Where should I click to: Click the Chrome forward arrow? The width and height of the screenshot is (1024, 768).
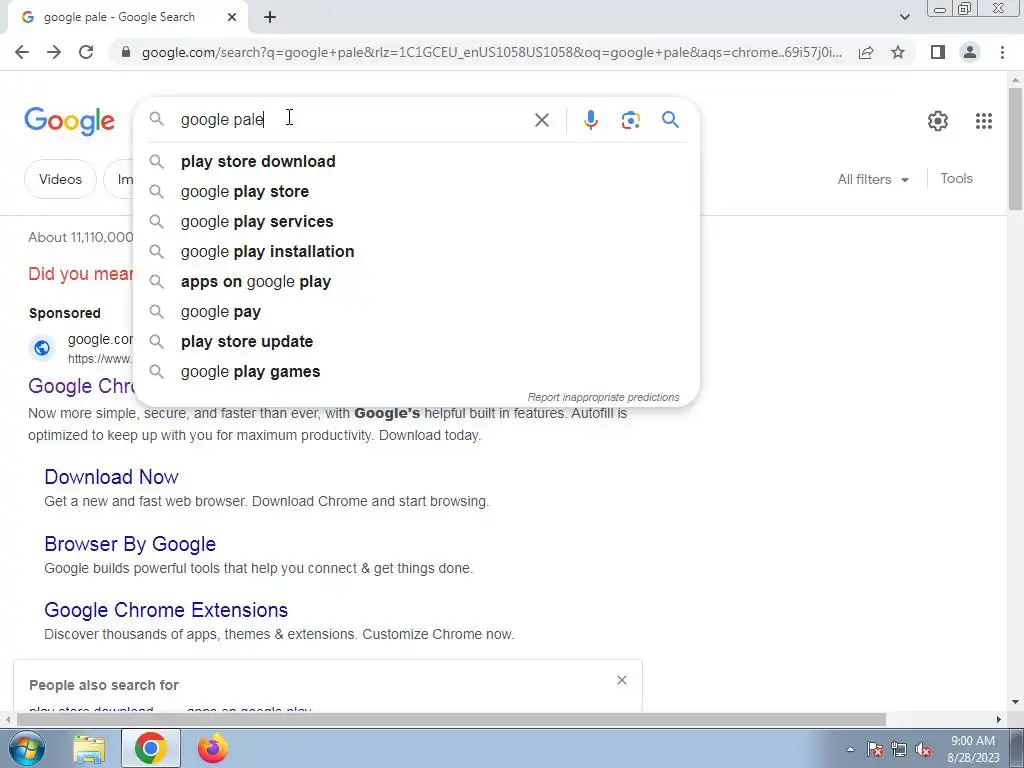[54, 52]
